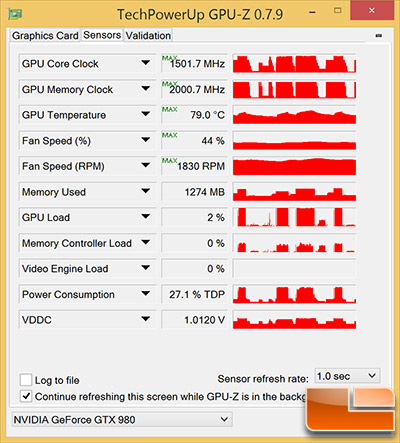
Task: Click the GPU Load red history graph
Action: click(x=294, y=217)
